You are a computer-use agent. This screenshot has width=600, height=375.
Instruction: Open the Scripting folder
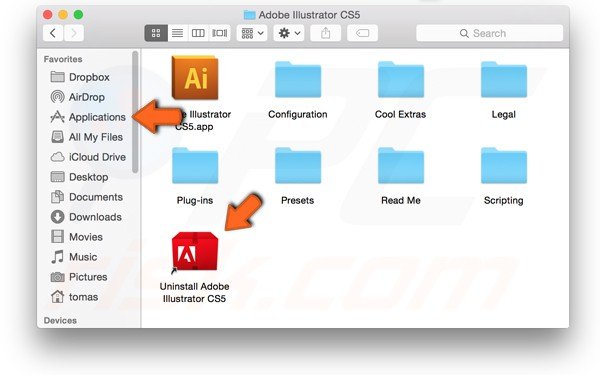[504, 166]
